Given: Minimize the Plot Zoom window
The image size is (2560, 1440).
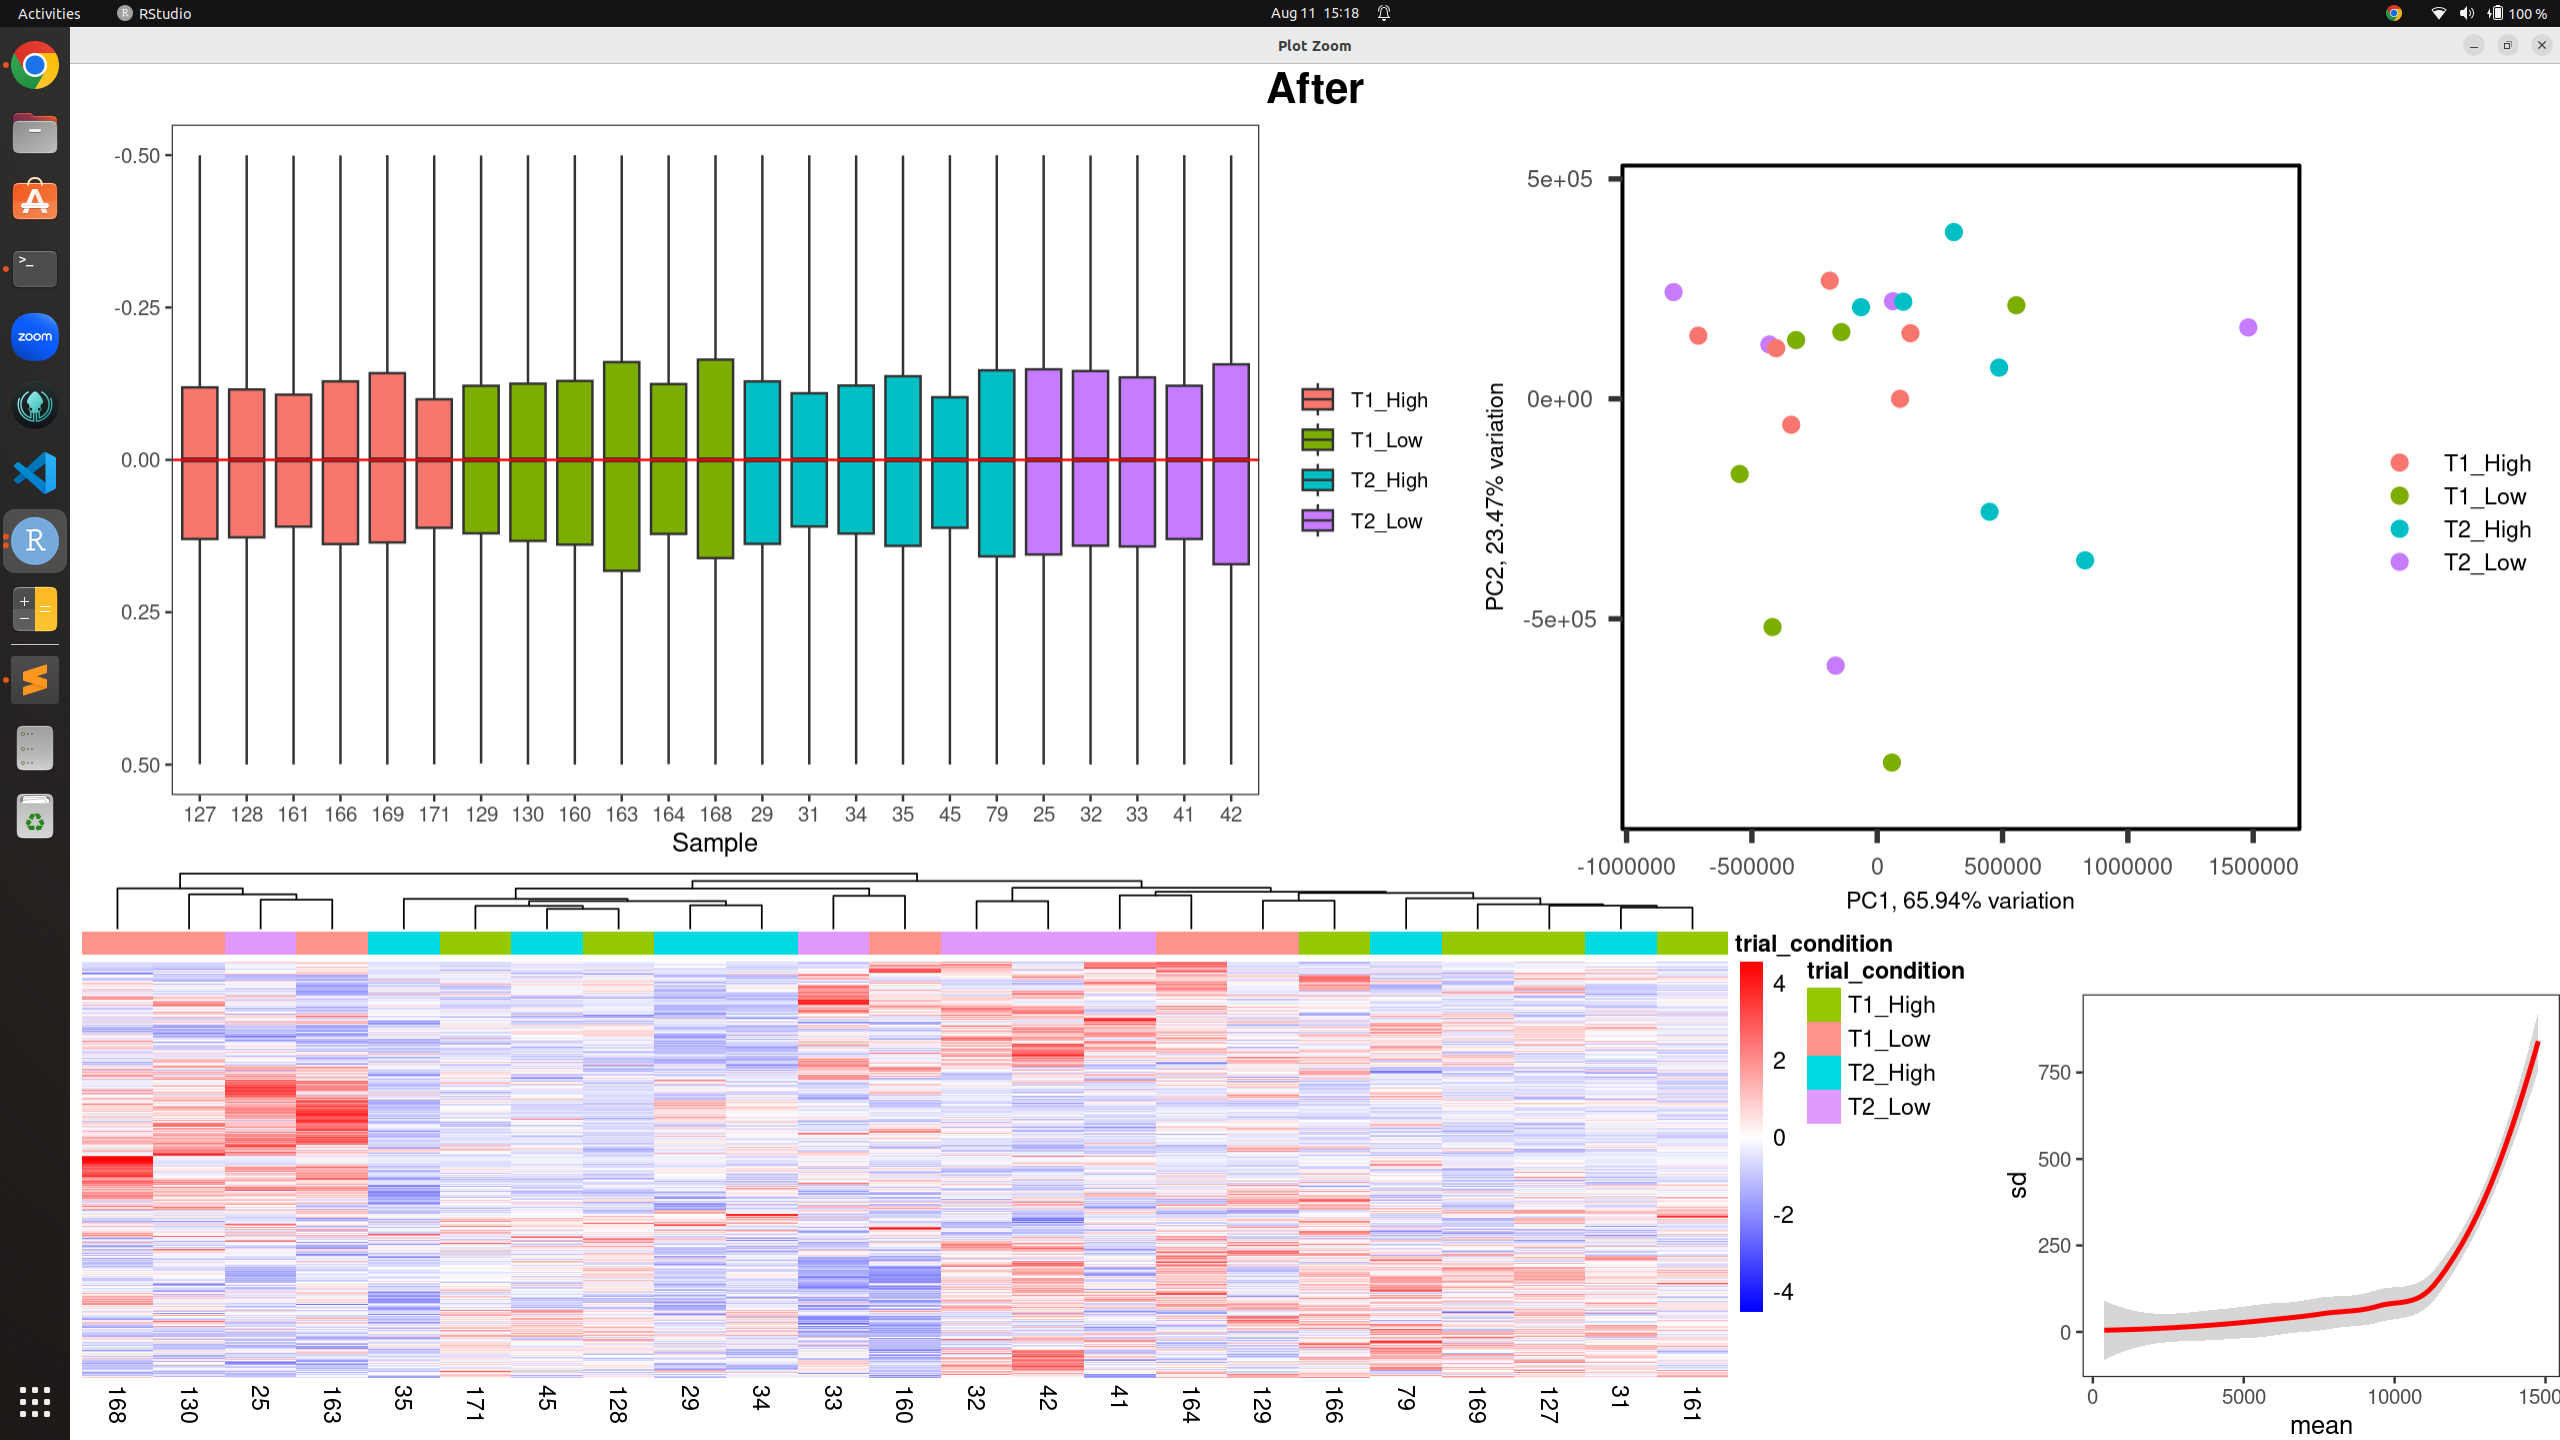Looking at the screenshot, I should (x=2473, y=45).
